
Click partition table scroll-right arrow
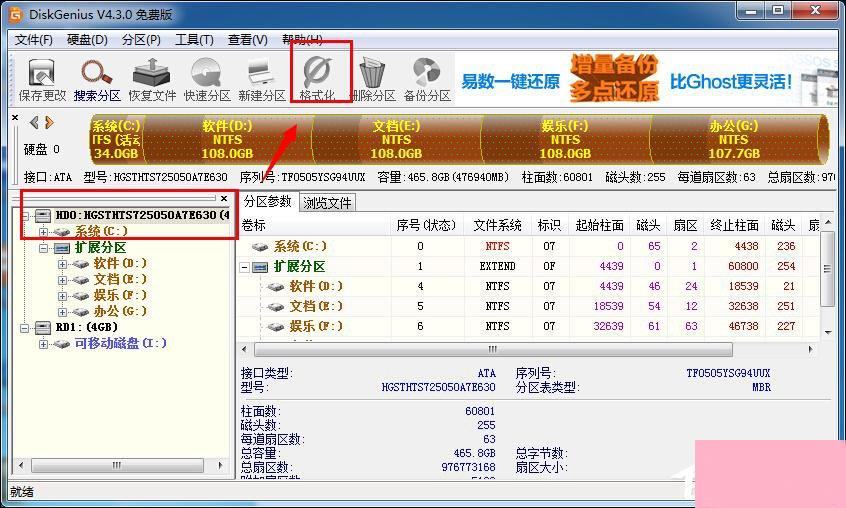tap(811, 349)
